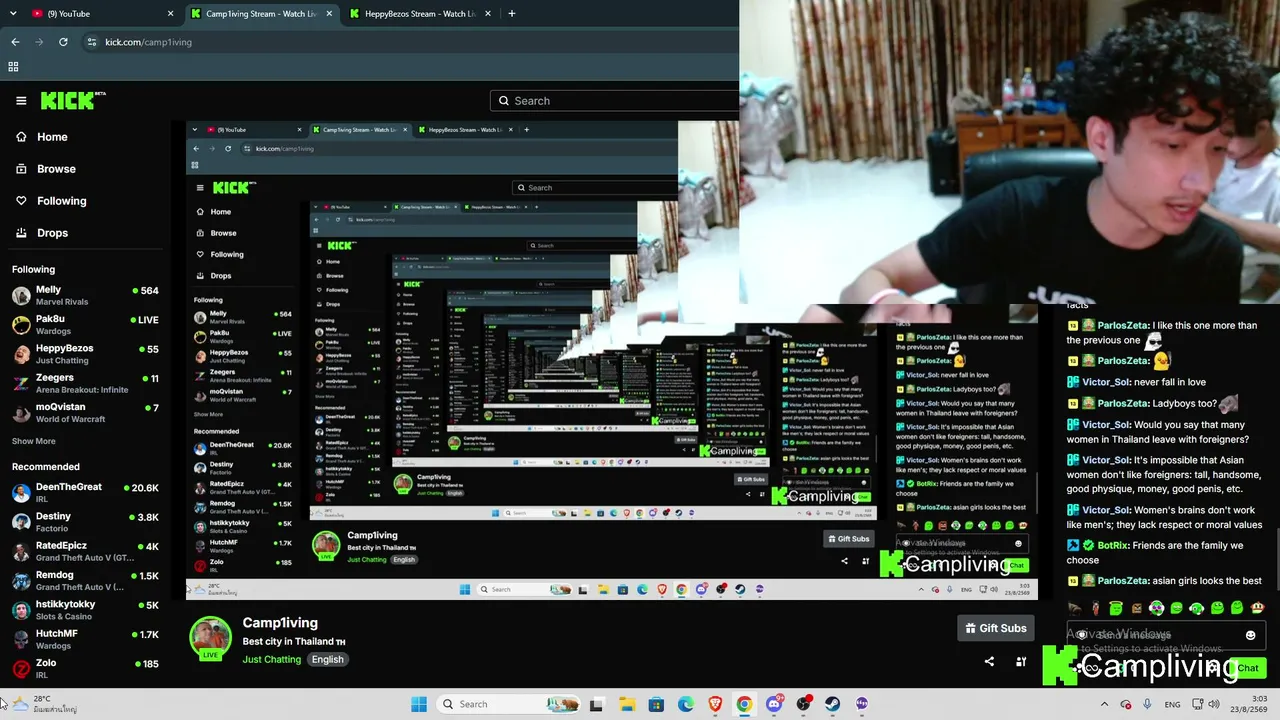The image size is (1280, 720).
Task: Expand Show More under Following list
Action: click(34, 441)
